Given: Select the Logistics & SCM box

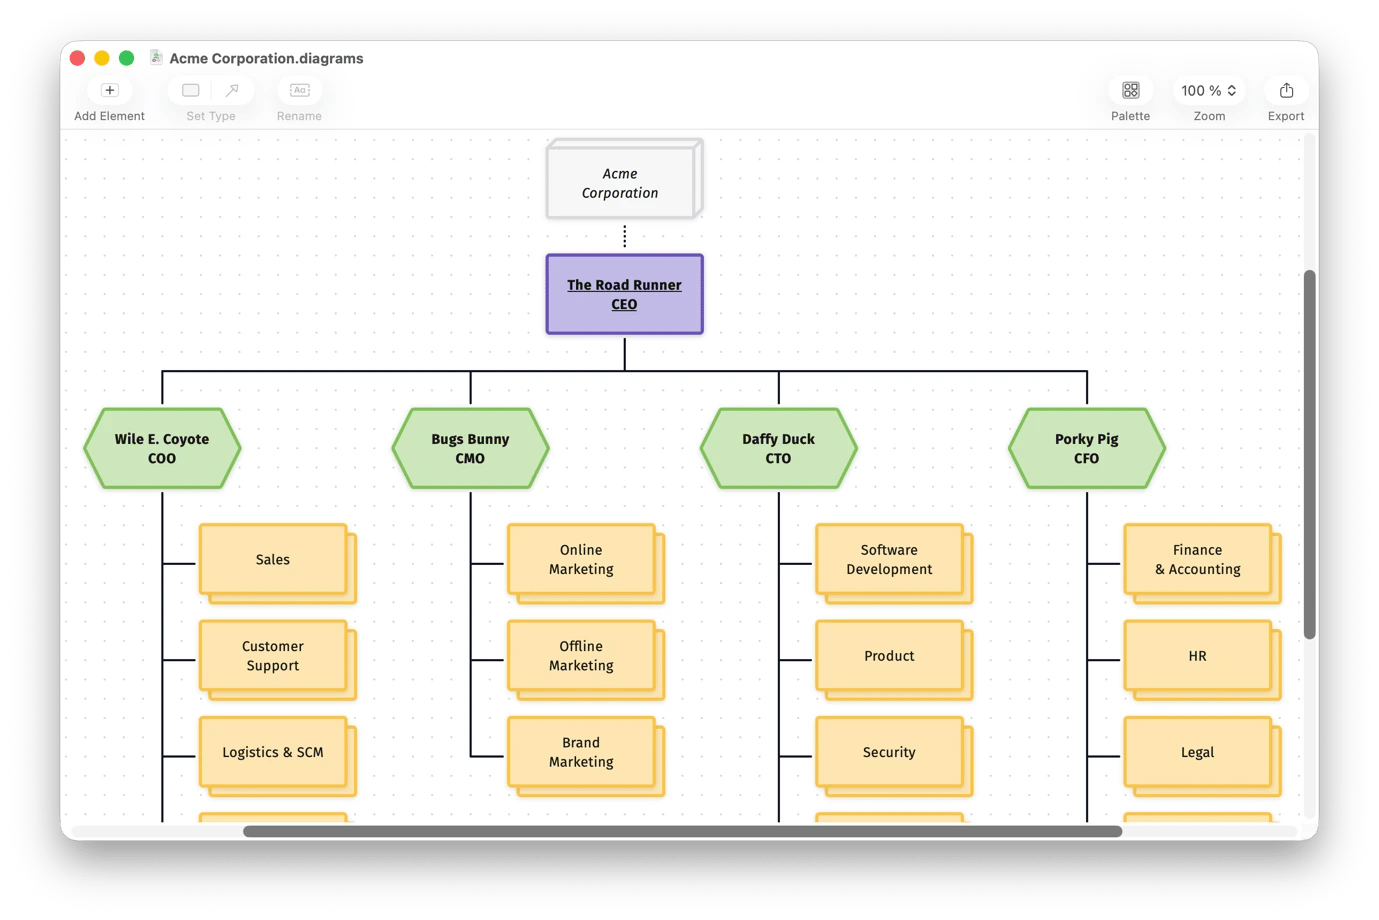Looking at the screenshot, I should tap(277, 756).
